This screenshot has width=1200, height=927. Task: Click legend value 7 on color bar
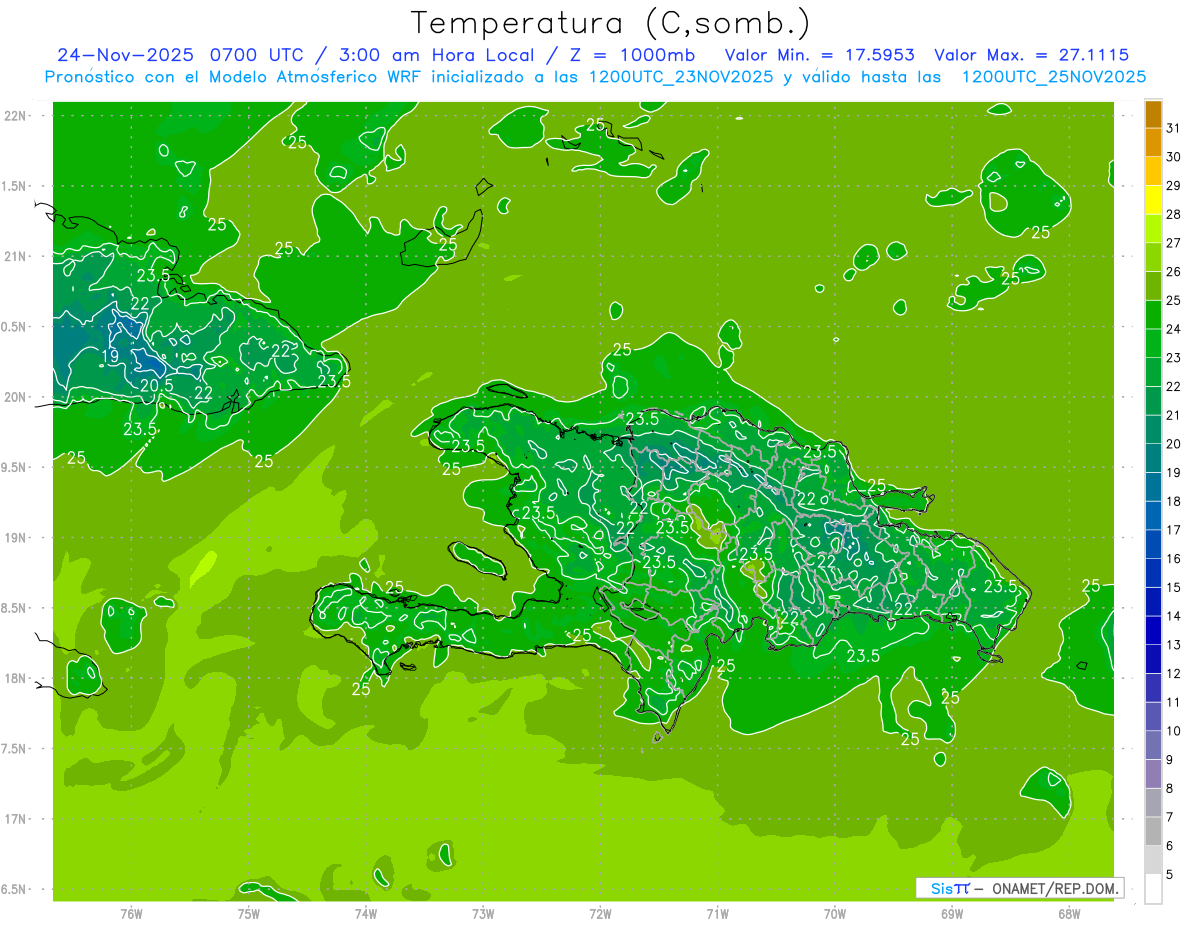pyautogui.click(x=1170, y=818)
